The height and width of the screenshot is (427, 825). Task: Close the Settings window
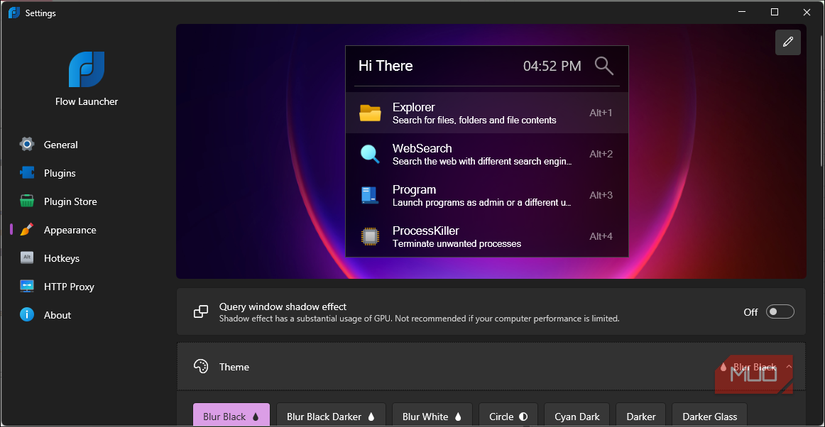(807, 12)
